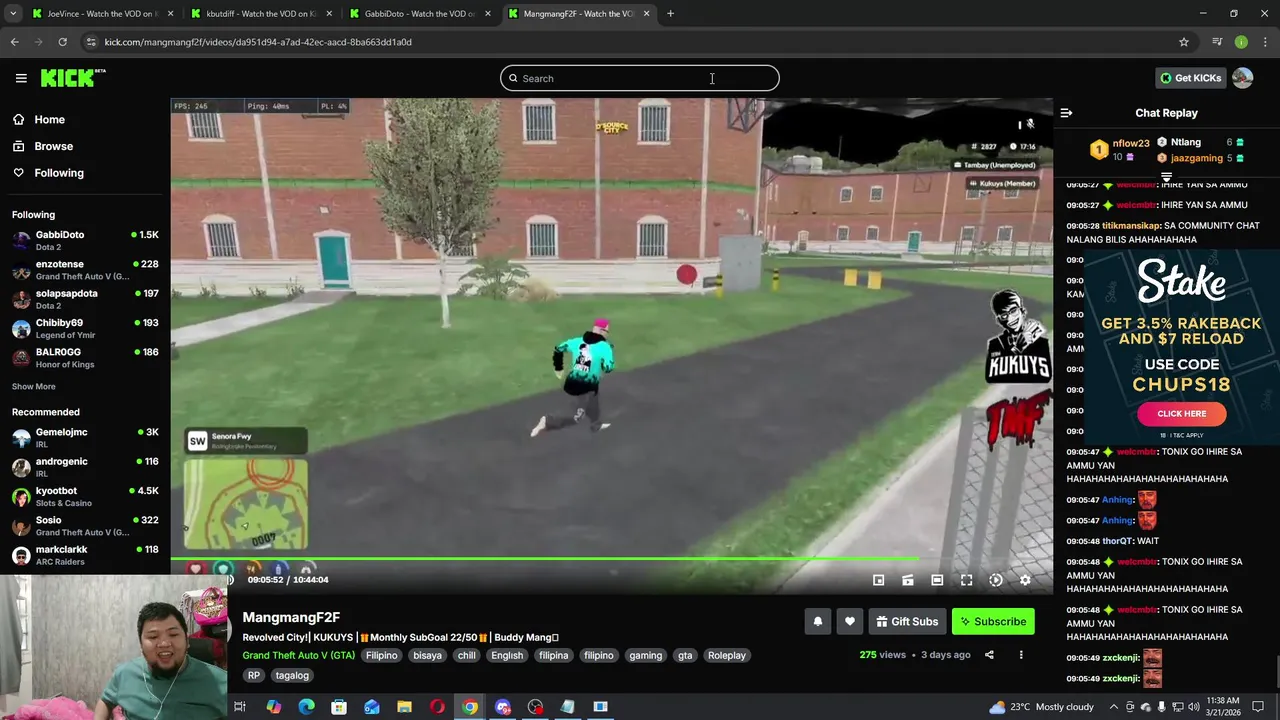This screenshot has height=720, width=1280.
Task: Select the English tag
Action: coord(507,655)
